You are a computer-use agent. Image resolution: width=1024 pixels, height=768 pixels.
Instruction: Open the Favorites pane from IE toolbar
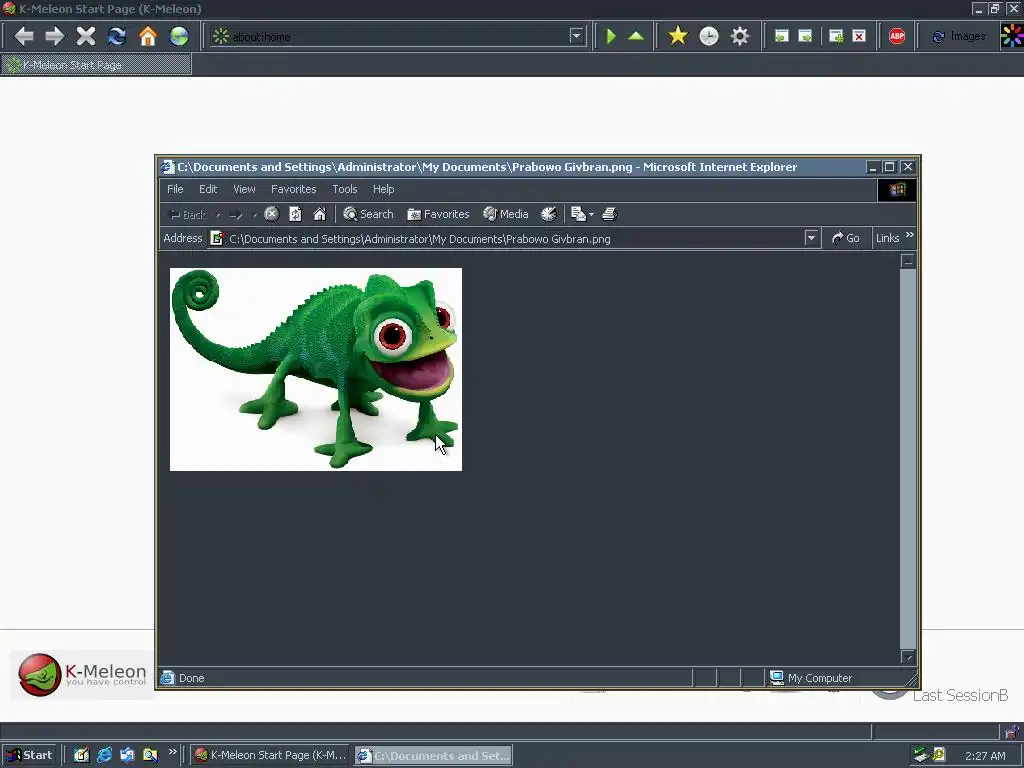(x=438, y=214)
